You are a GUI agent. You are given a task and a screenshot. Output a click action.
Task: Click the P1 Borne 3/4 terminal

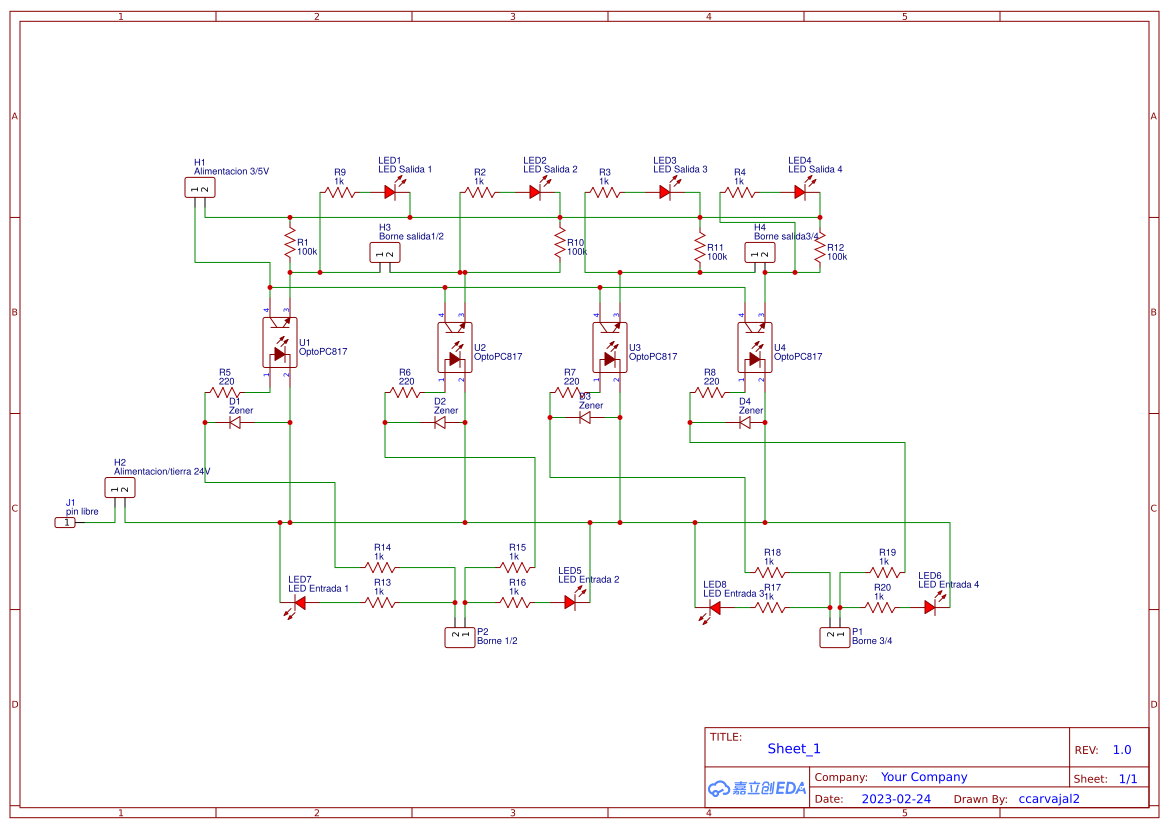(835, 635)
